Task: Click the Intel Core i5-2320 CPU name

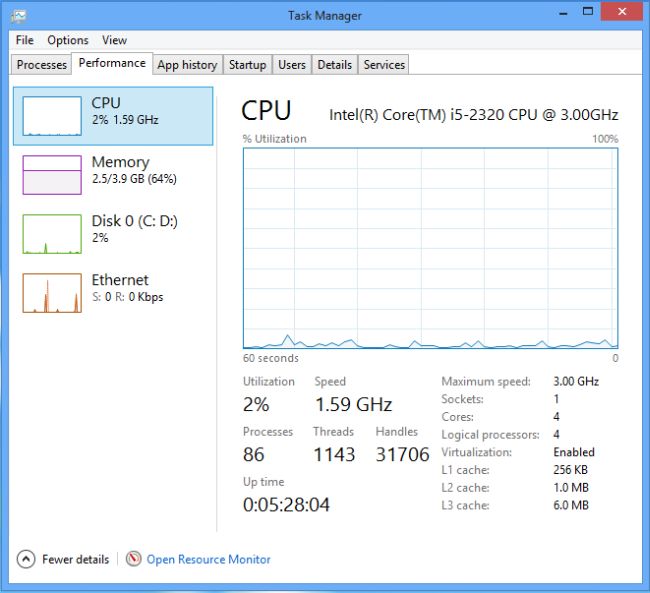Action: click(x=473, y=115)
